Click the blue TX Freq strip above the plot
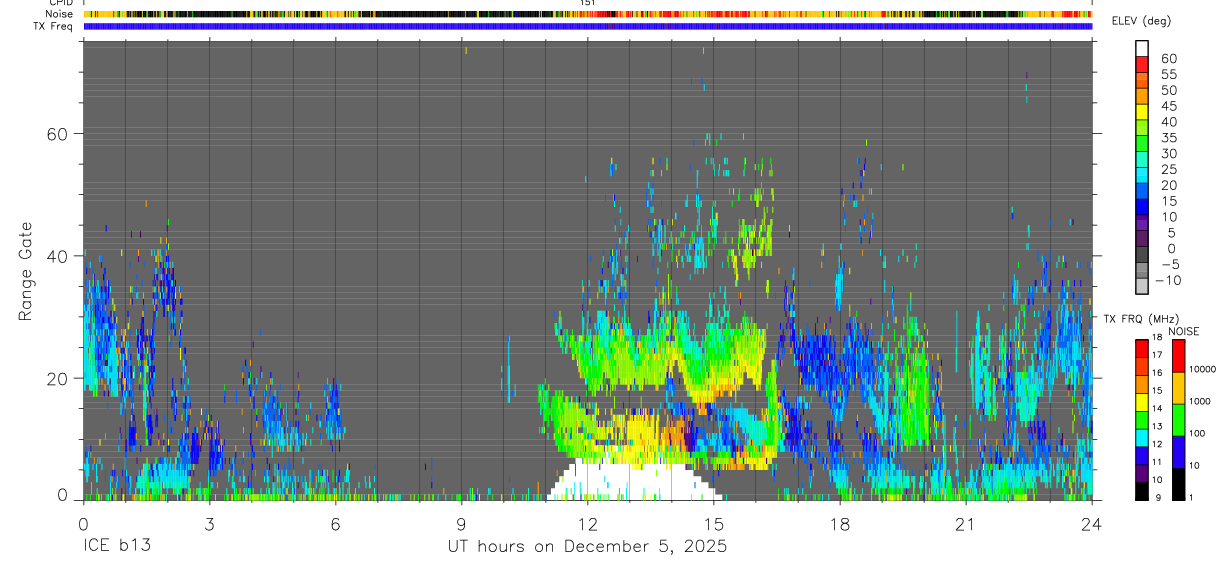Screen dimensions: 1228x567 pos(588,26)
